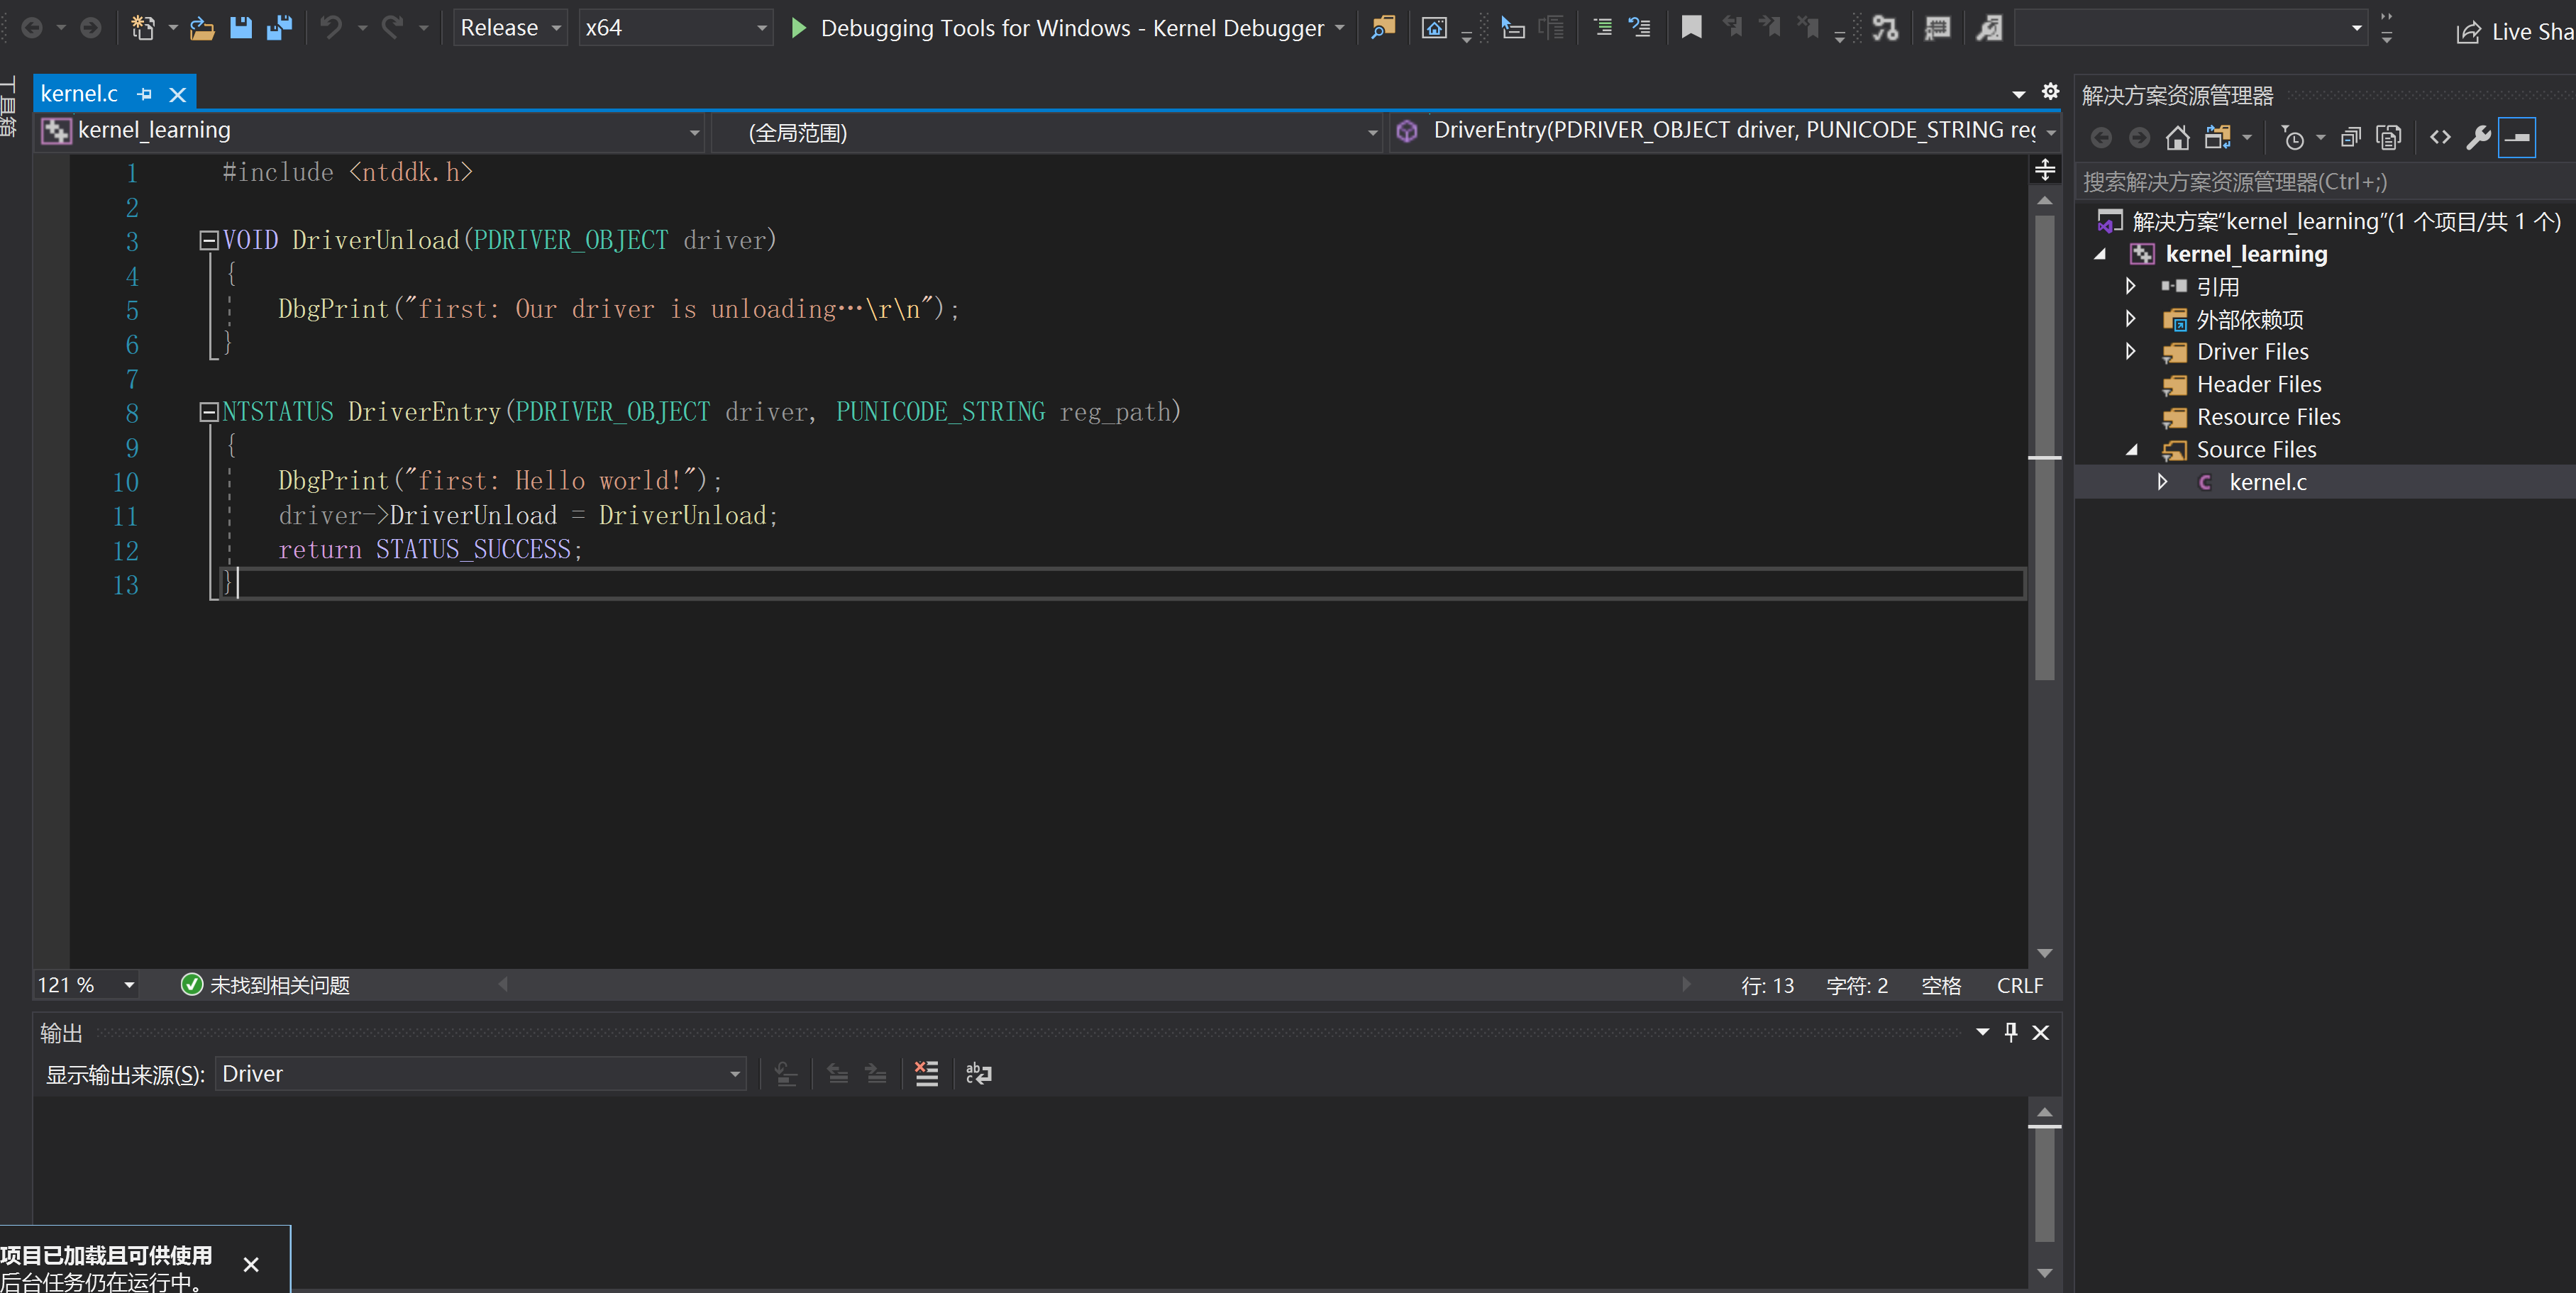
Task: Select the Header Files folder
Action: coord(2258,384)
